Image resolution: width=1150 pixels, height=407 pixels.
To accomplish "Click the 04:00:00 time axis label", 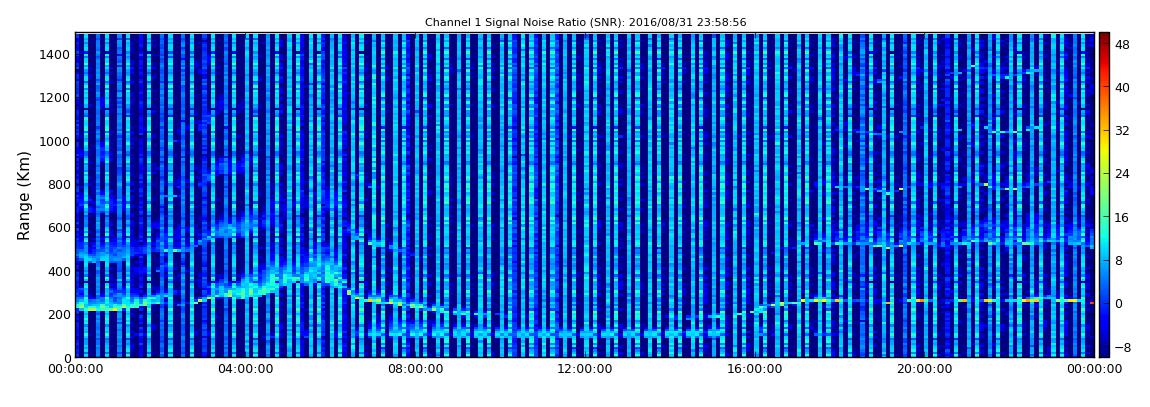I will [245, 370].
